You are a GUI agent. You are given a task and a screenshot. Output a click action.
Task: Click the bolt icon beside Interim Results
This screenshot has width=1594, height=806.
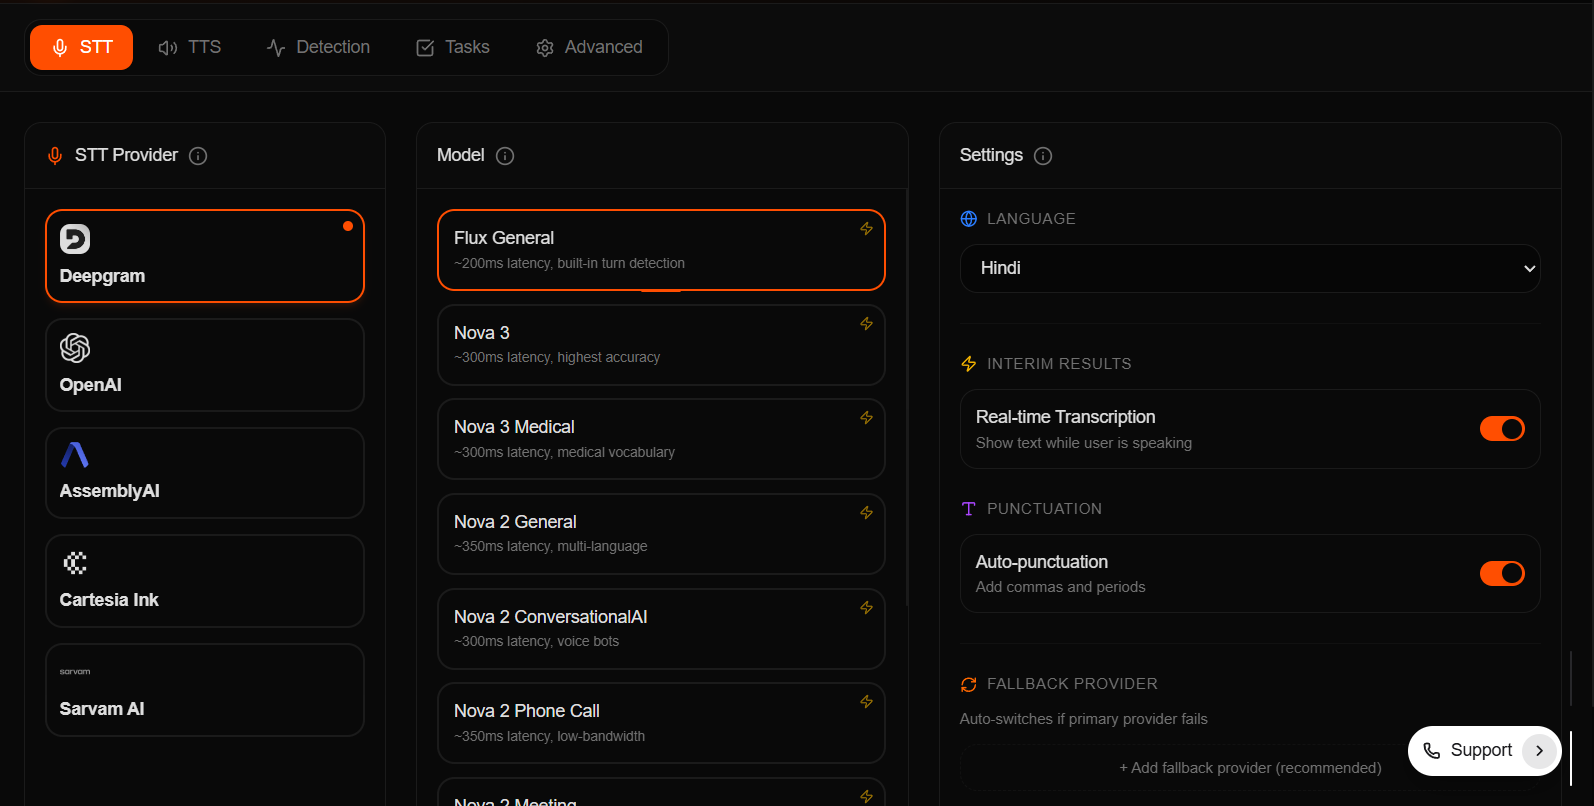click(969, 364)
